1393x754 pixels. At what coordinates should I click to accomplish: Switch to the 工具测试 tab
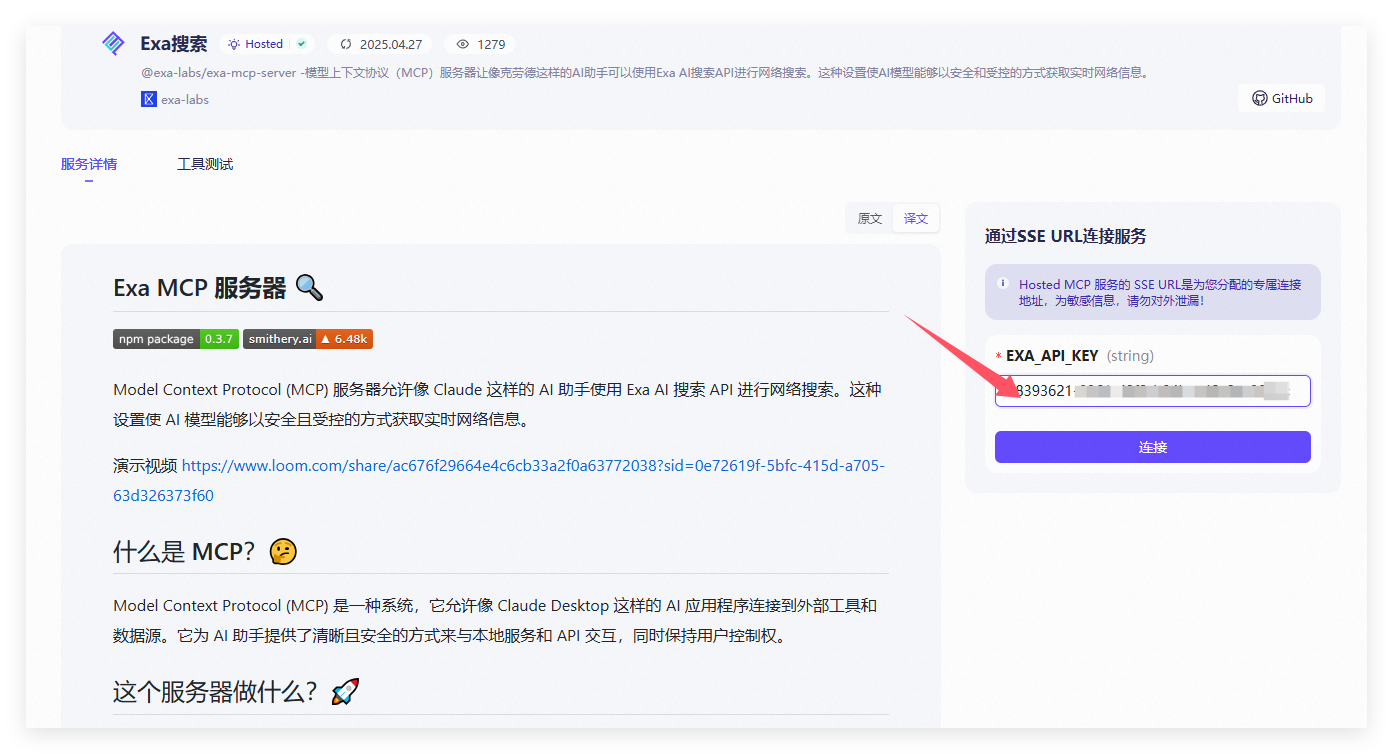point(205,164)
